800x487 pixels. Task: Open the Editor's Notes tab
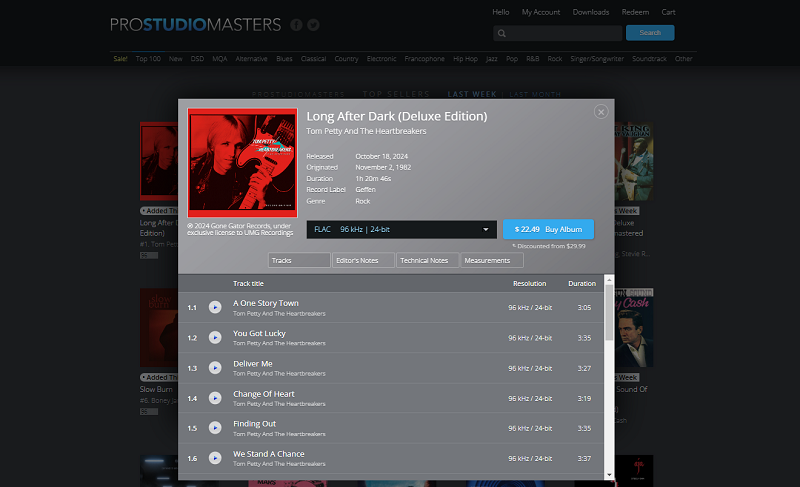click(x=363, y=261)
